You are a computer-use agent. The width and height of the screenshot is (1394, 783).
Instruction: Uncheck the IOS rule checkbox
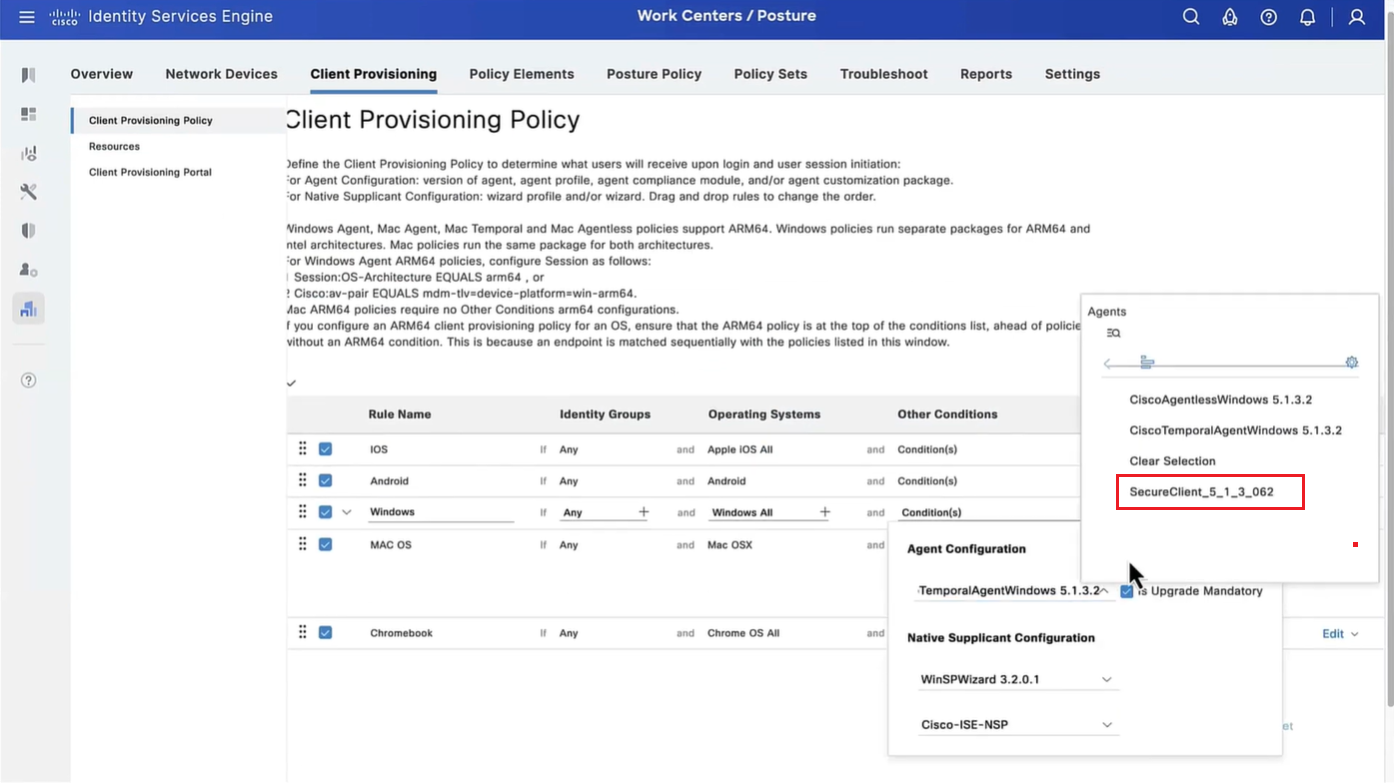tap(325, 449)
